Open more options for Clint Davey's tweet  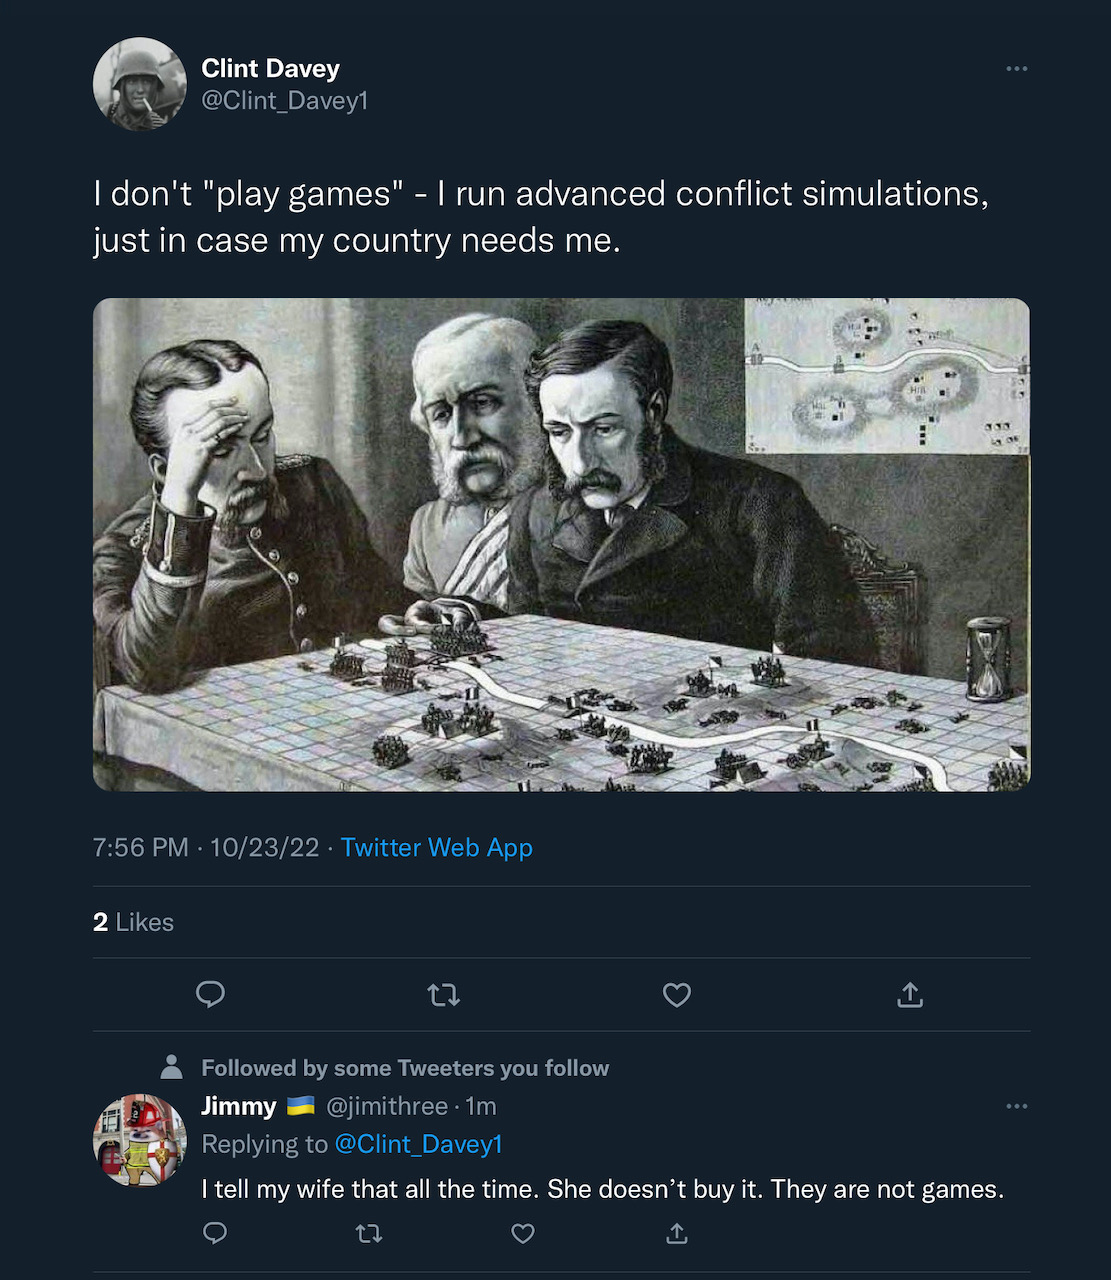click(x=1016, y=69)
